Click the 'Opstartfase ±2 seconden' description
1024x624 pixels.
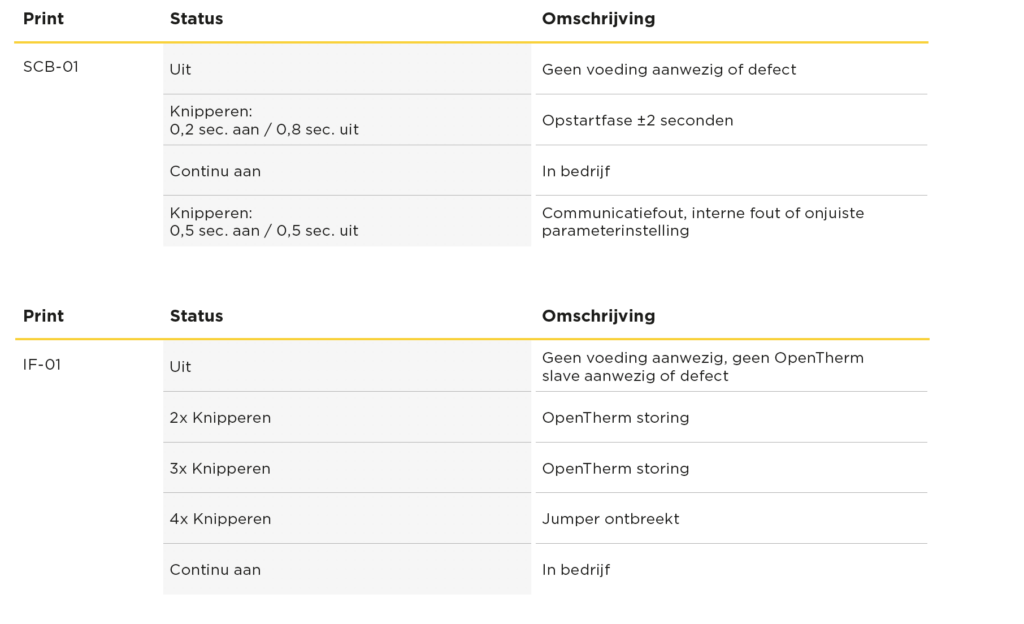637,120
